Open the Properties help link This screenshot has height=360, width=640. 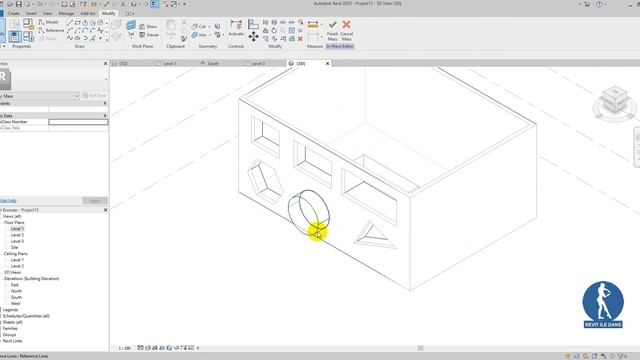8,200
